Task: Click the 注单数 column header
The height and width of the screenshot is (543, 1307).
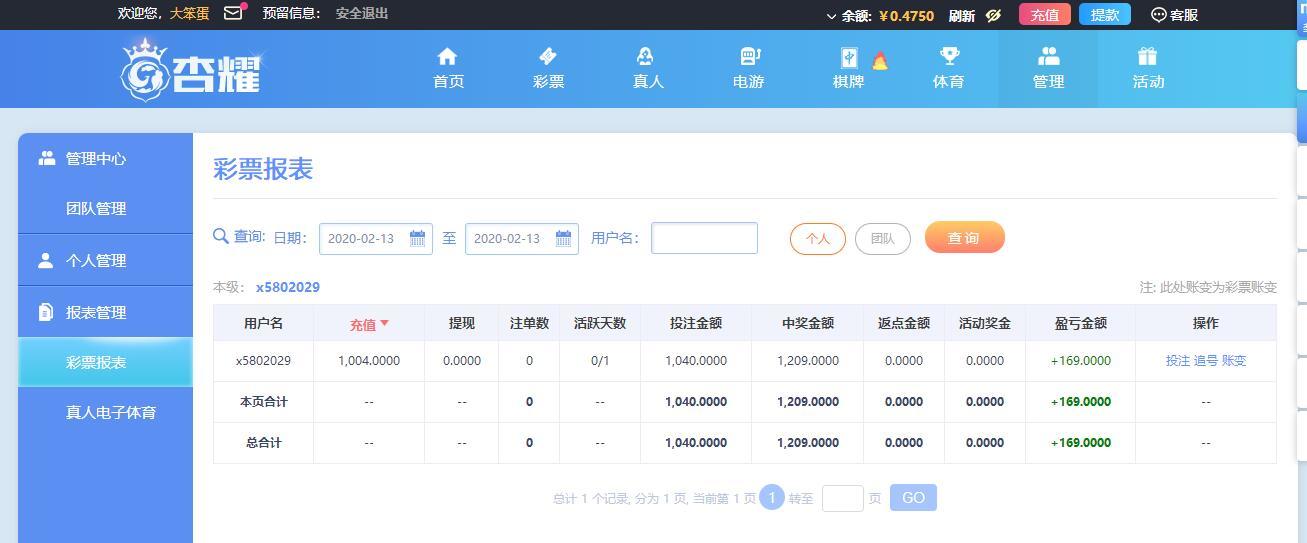Action: coord(529,323)
